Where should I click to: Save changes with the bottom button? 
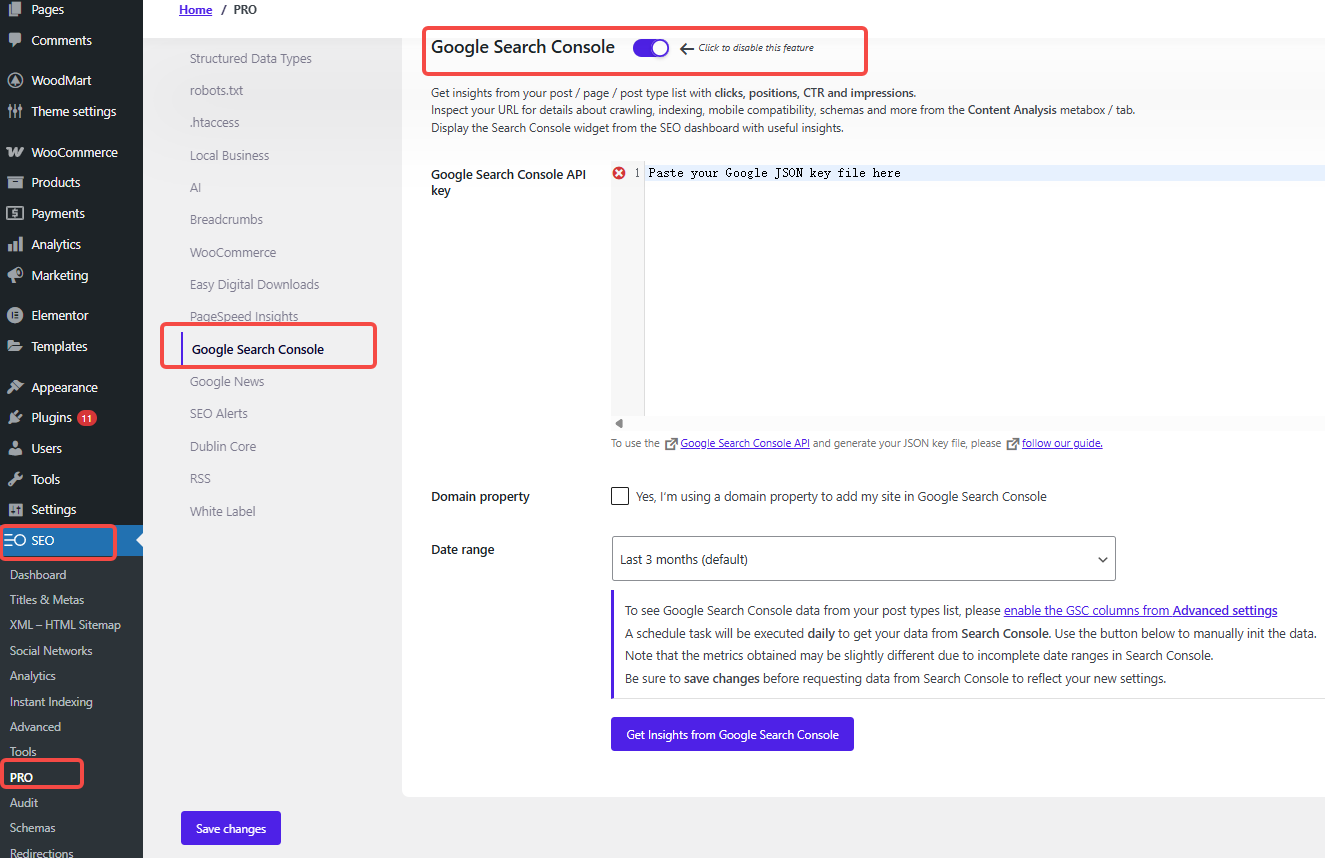pos(230,828)
